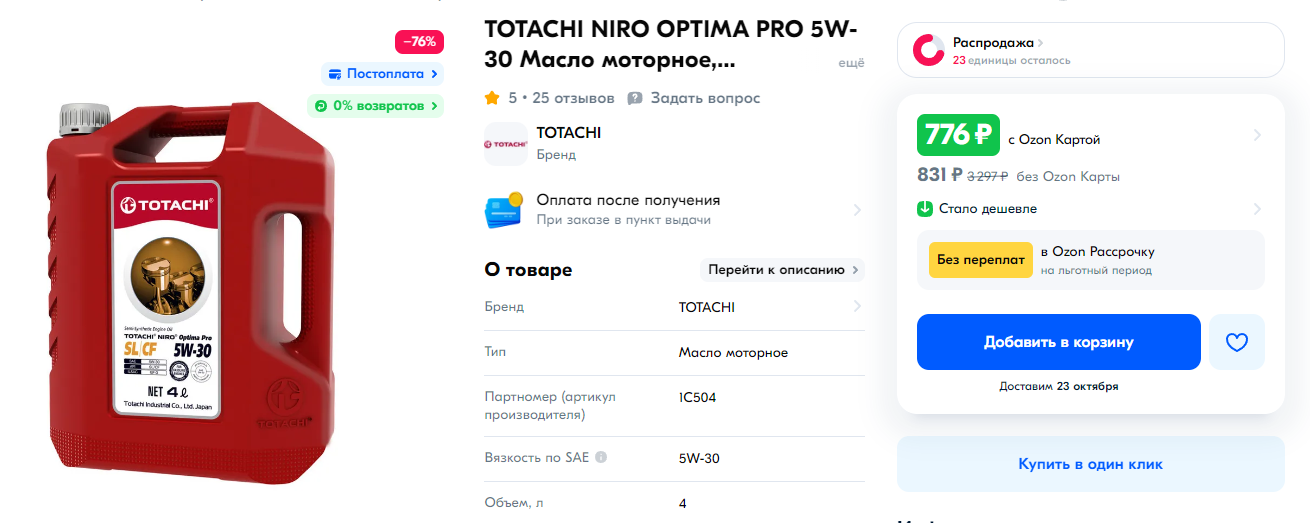Click the credit card payment icon
The image size is (1310, 523).
pyautogui.click(x=504, y=210)
